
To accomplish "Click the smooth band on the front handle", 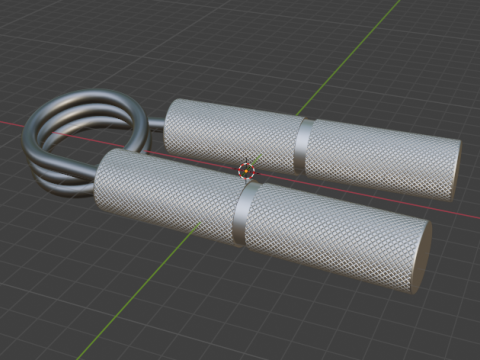I will pos(246,214).
